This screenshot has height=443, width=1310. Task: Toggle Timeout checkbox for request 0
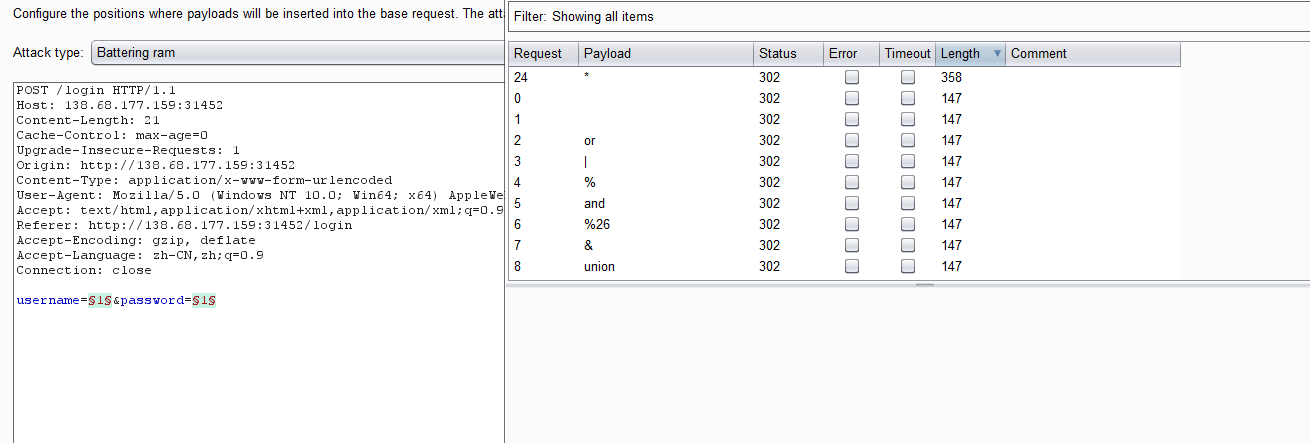coord(908,98)
